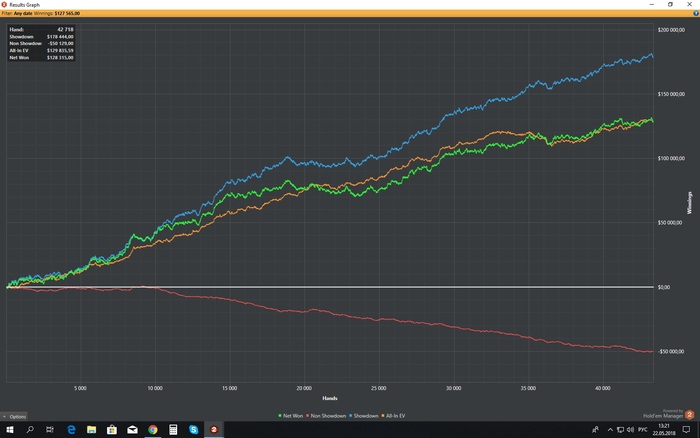
Task: Click the '$0,00' axis label
Action: pyautogui.click(x=664, y=287)
